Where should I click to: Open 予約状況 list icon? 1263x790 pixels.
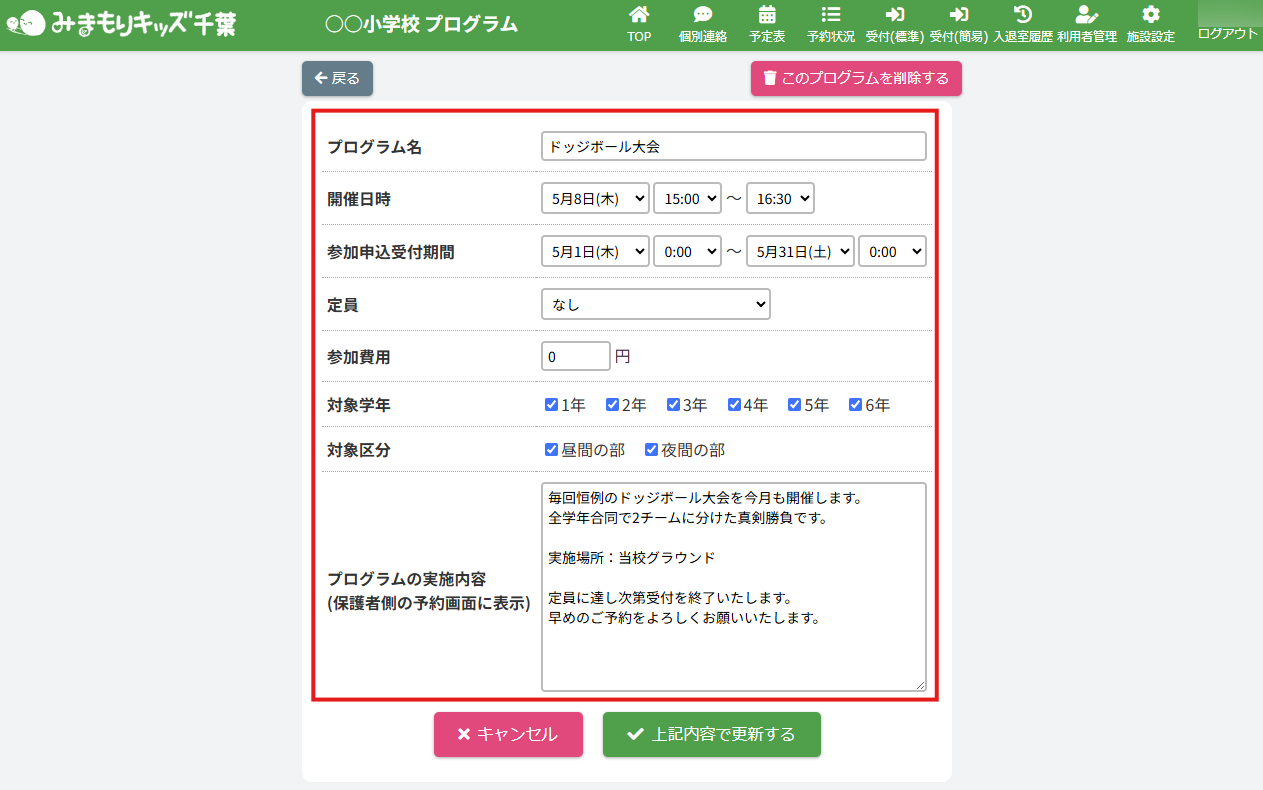830,15
